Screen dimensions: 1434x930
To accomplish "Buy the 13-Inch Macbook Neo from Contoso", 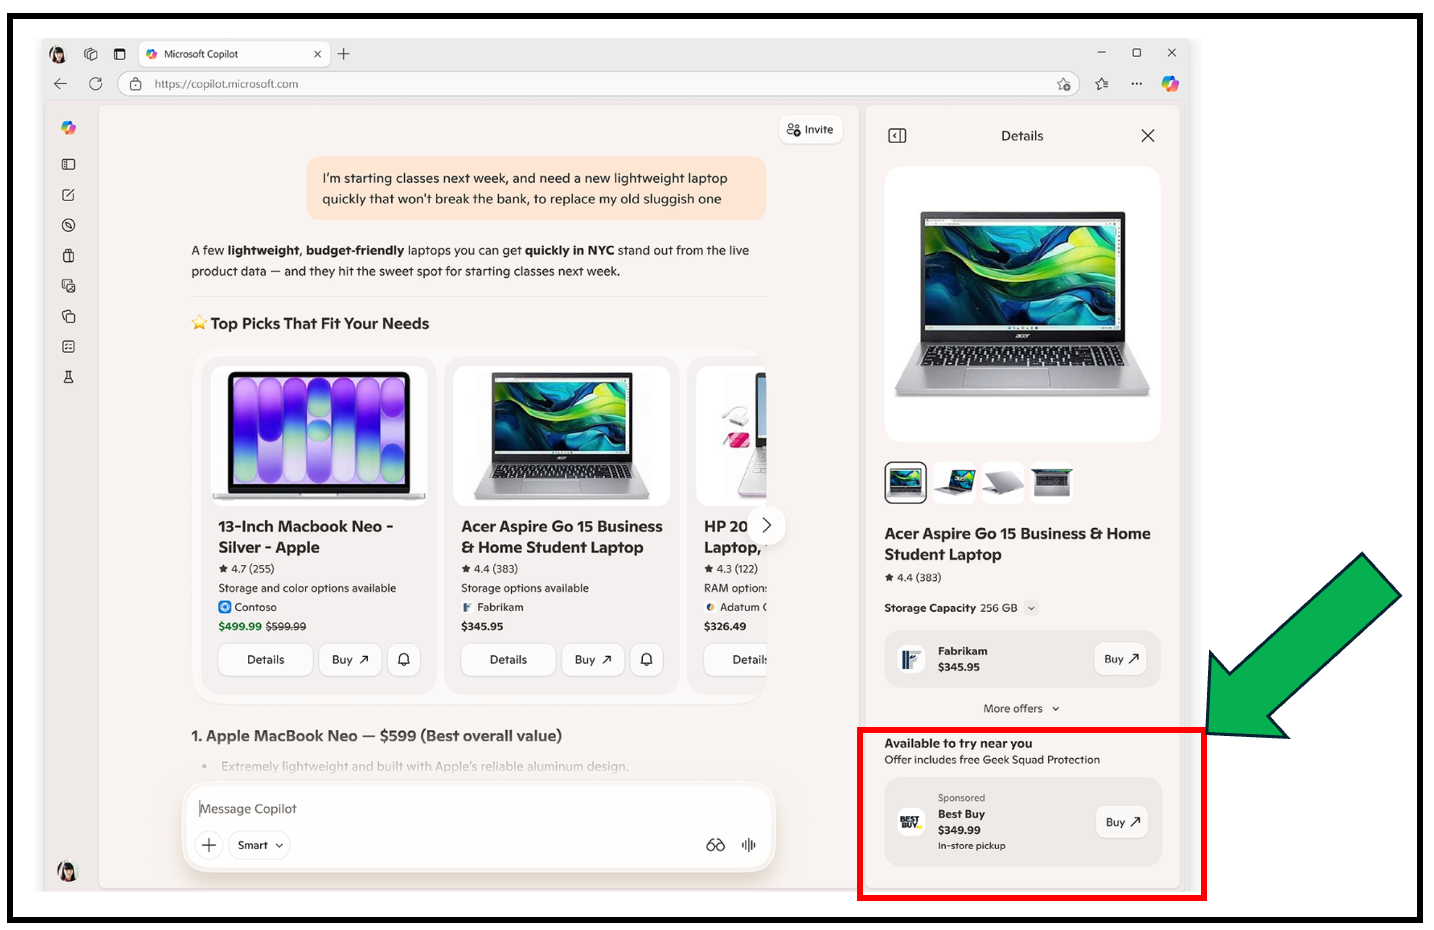I will click(350, 660).
